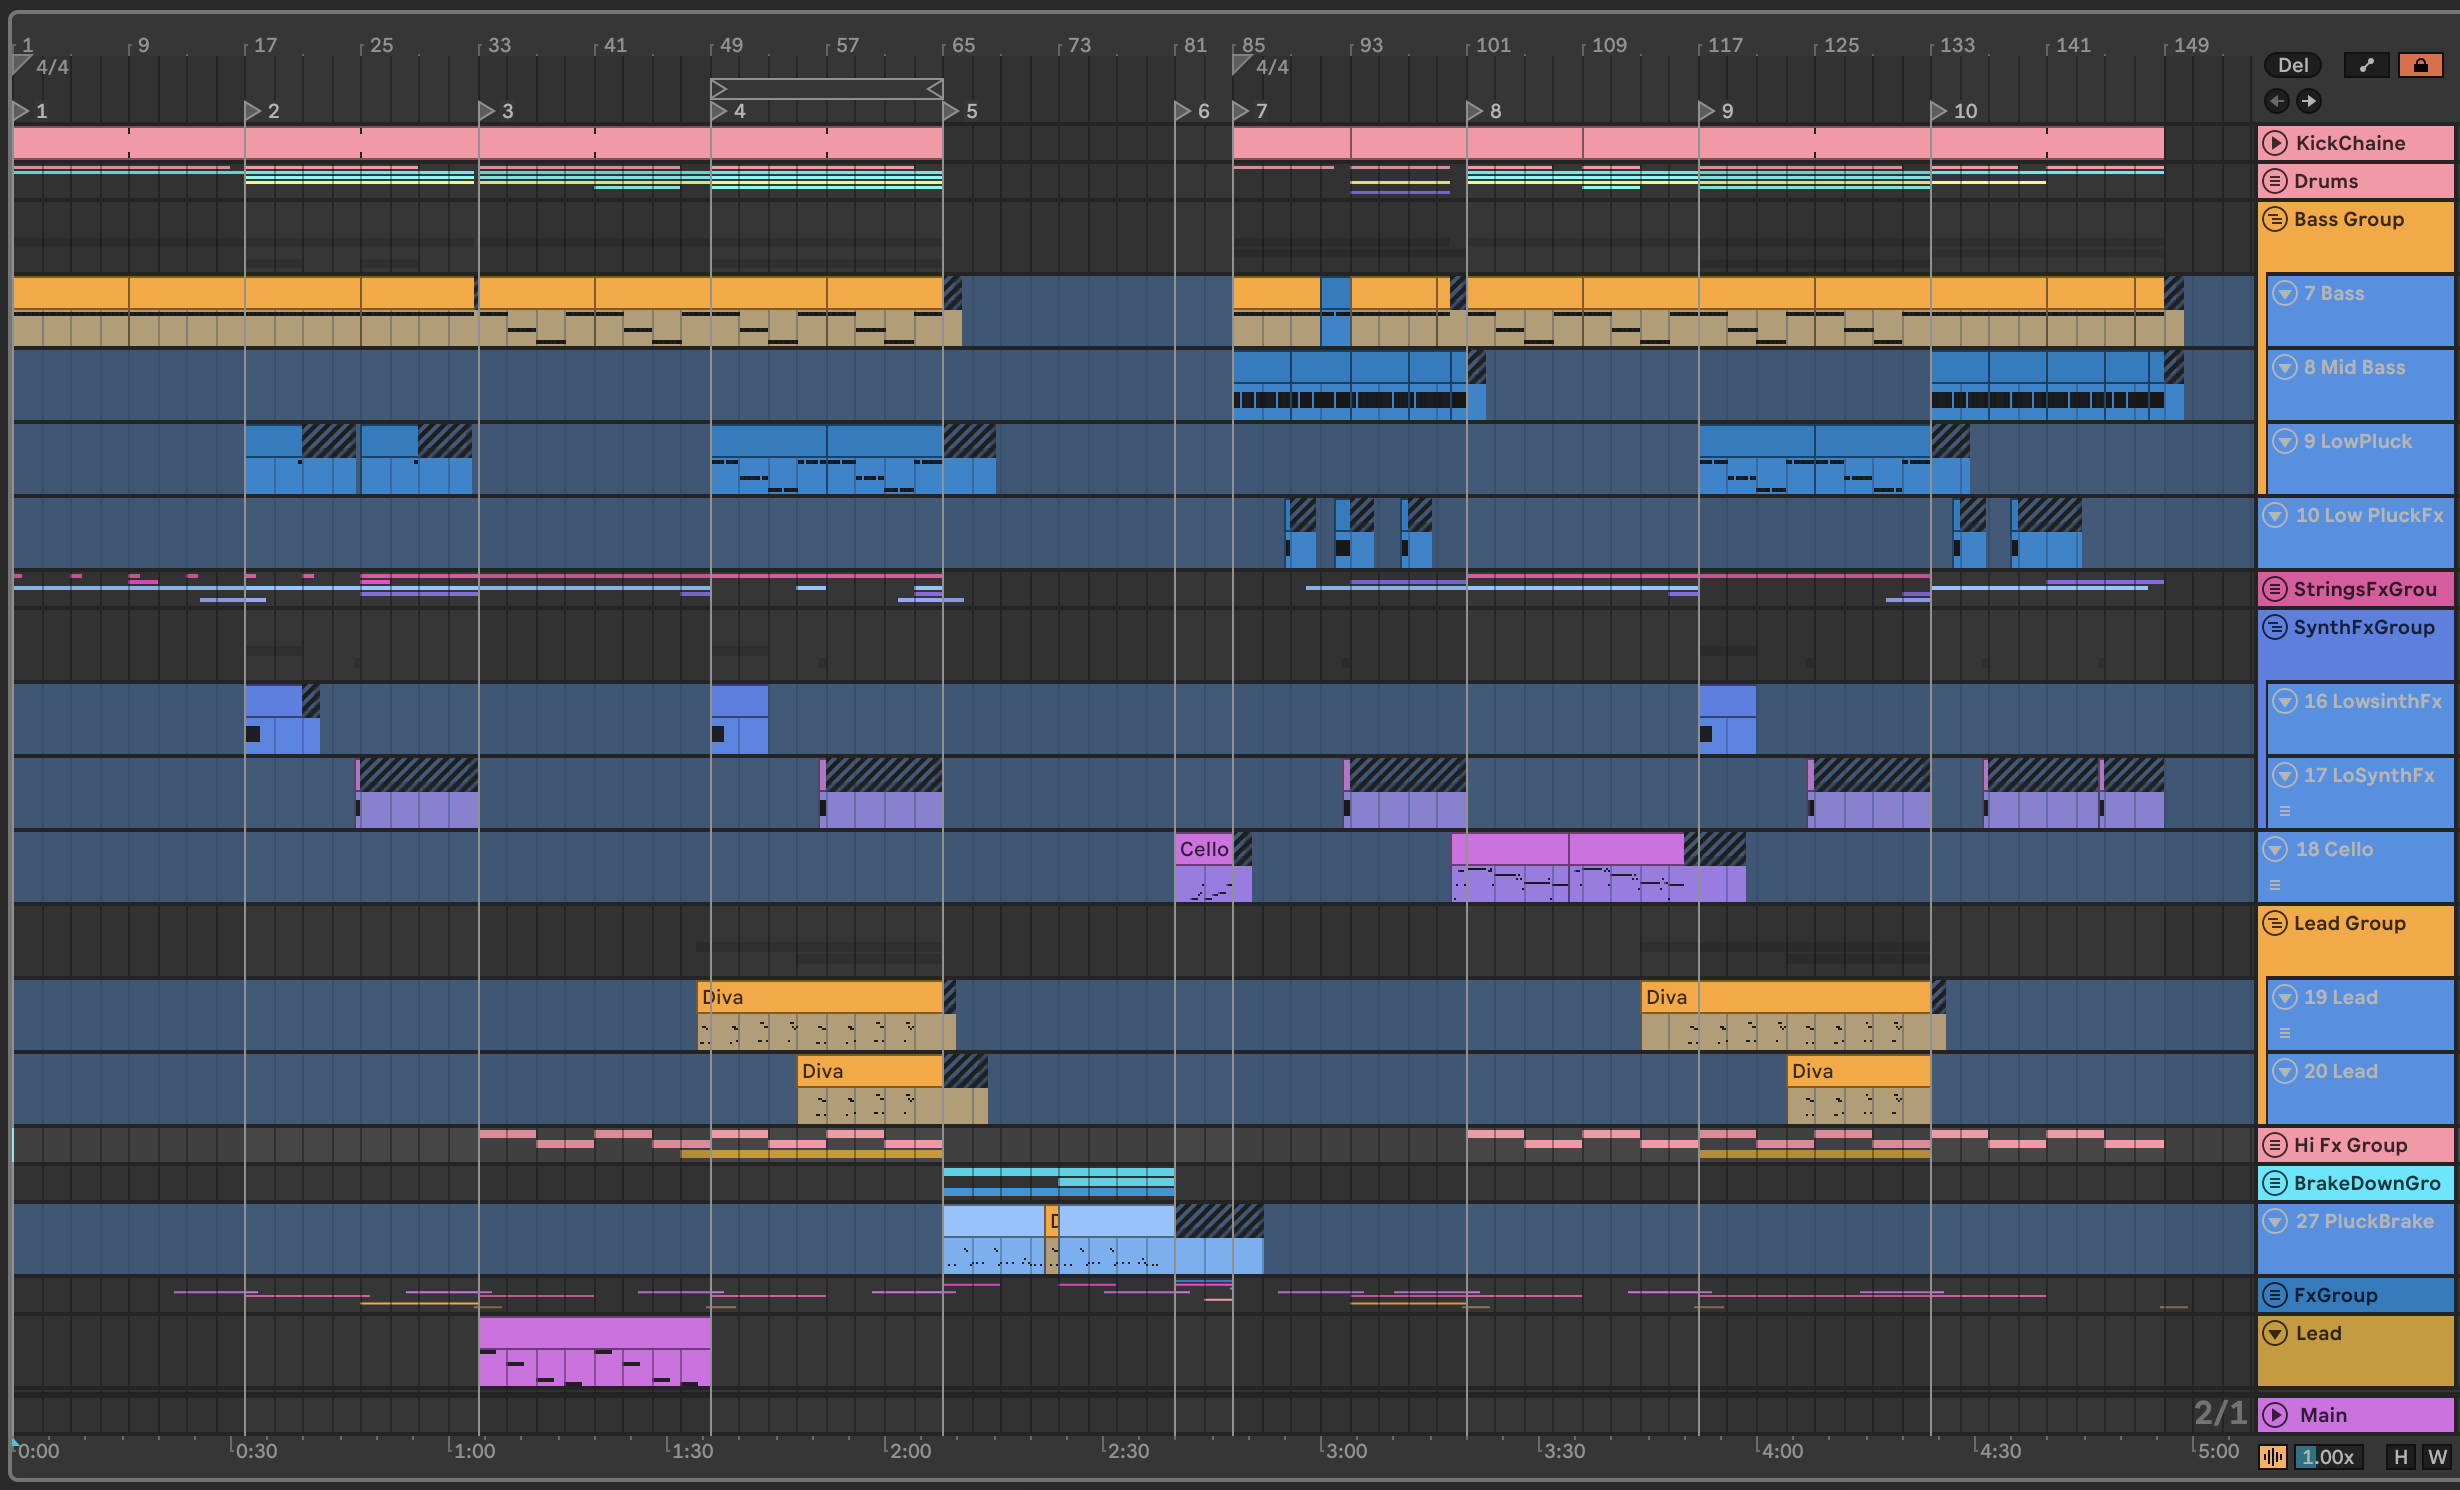Viewport: 2460px width, 1490px height.
Task: Click the Main track play icon
Action: (x=2275, y=1415)
